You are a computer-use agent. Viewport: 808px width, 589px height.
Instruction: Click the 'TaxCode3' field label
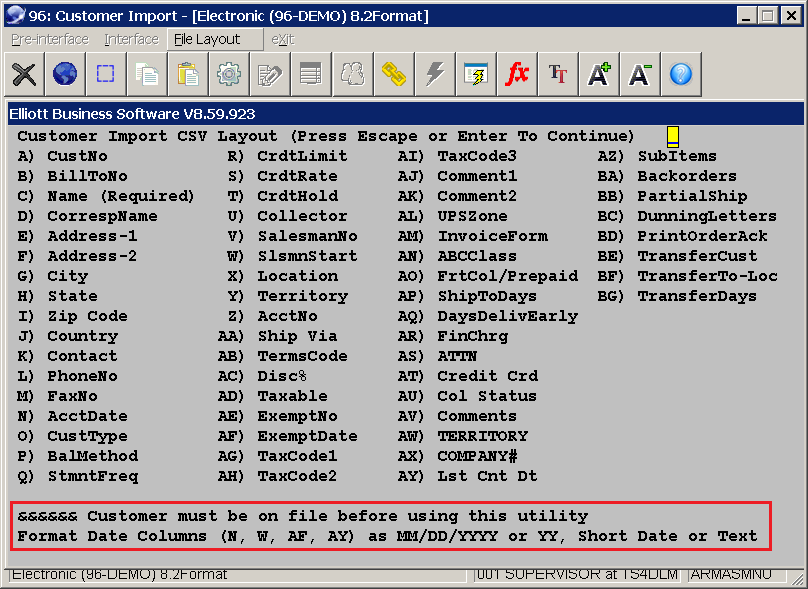[477, 156]
